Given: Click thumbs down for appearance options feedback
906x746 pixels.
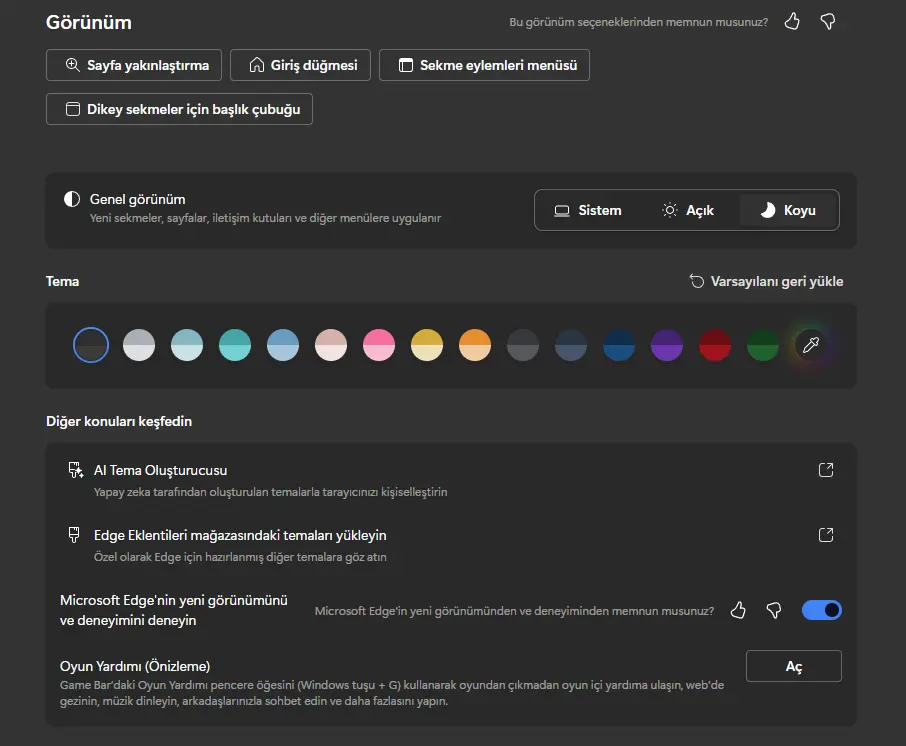Looking at the screenshot, I should (x=828, y=21).
